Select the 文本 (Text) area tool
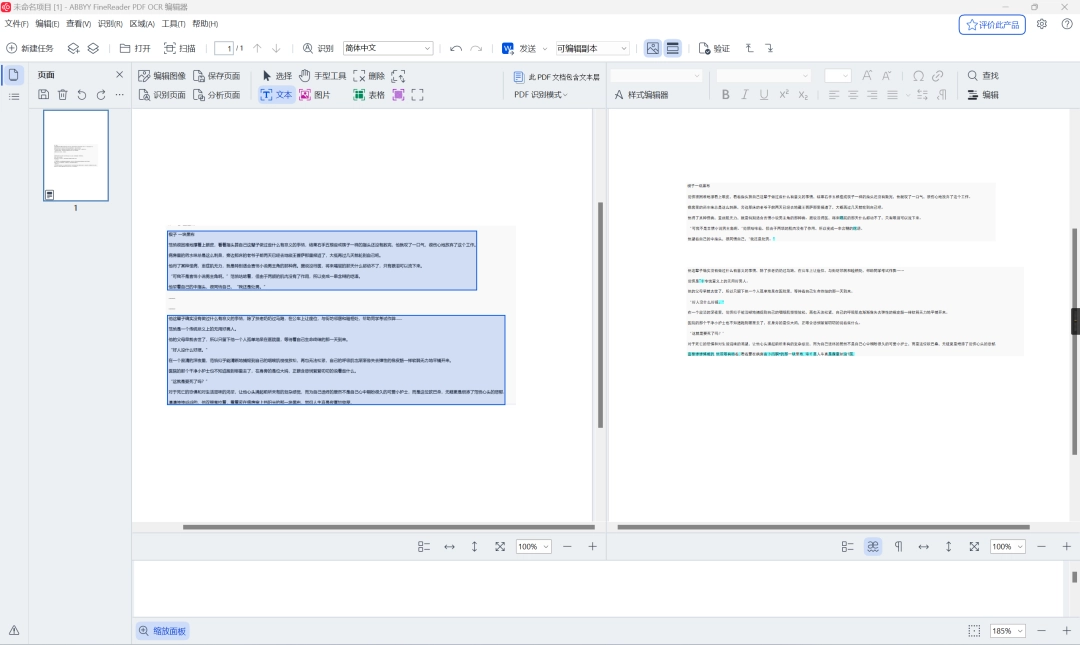1080x645 pixels. [276, 95]
